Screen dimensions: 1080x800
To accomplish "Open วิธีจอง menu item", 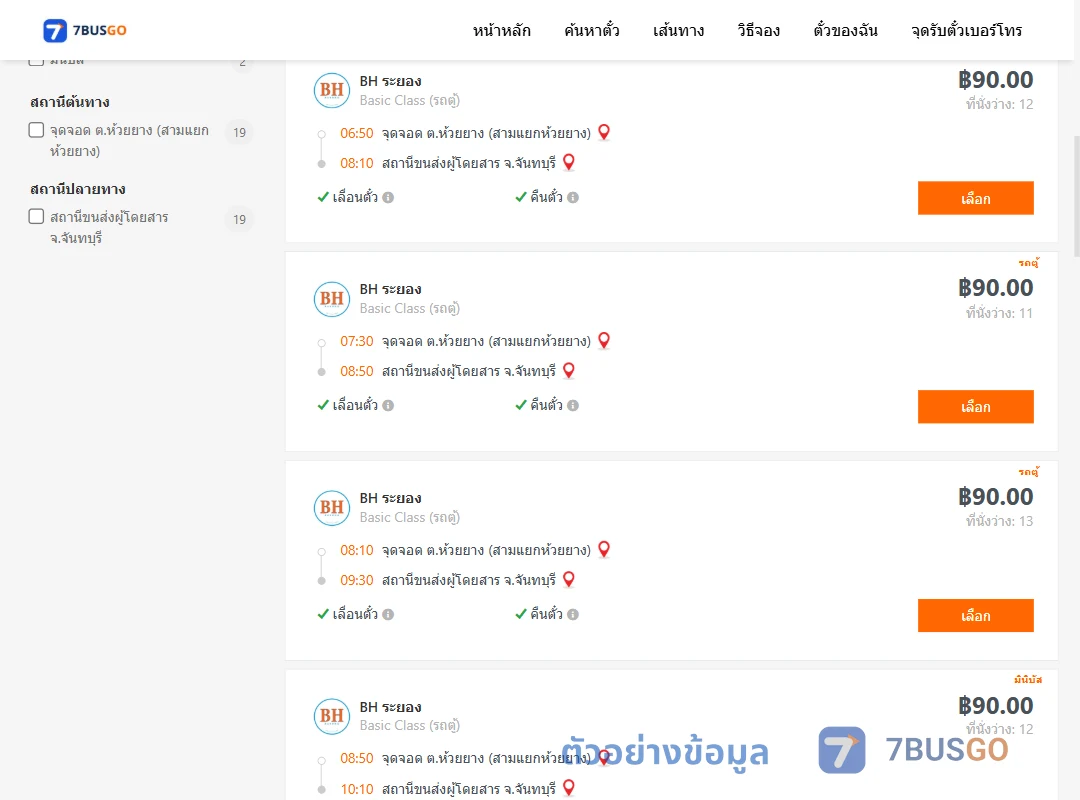I will tap(758, 30).
